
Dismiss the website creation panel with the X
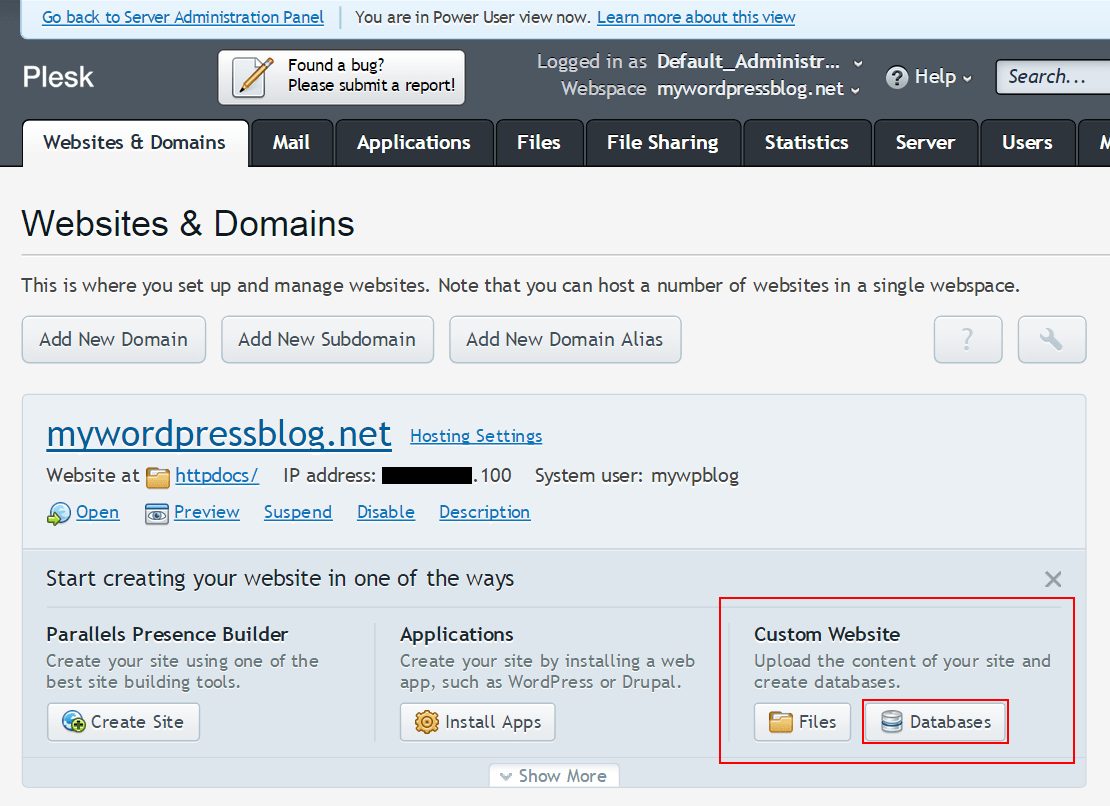[x=1053, y=579]
